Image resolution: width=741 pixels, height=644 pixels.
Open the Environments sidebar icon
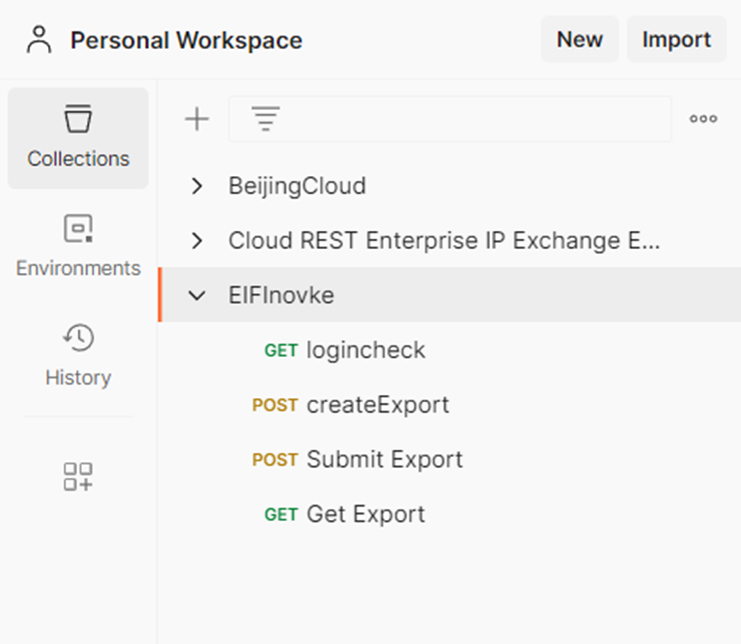[x=78, y=228]
